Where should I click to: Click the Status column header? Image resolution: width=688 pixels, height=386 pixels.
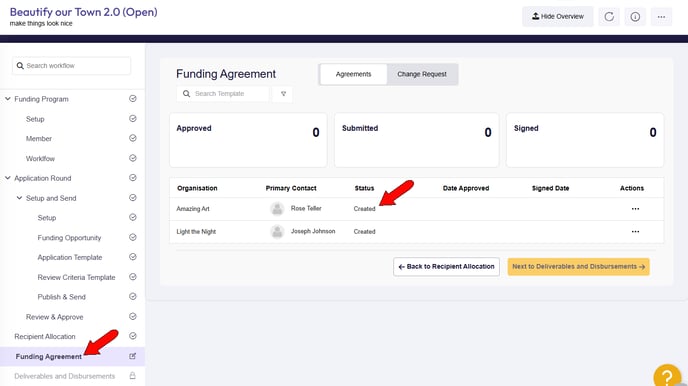click(x=364, y=188)
